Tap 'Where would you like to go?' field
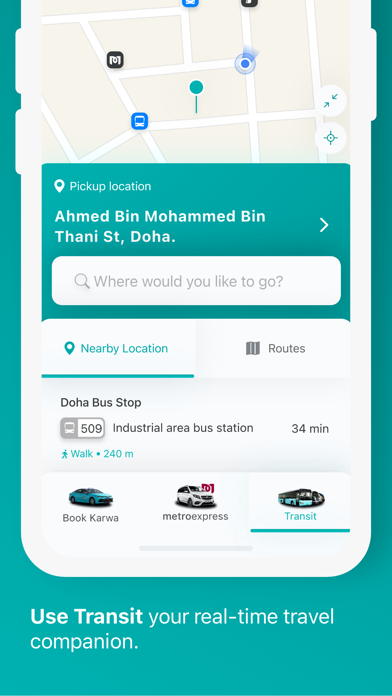The width and height of the screenshot is (392, 696). tap(196, 281)
